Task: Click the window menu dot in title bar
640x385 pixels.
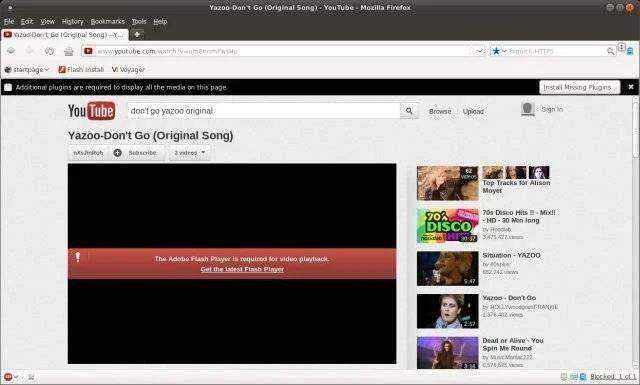Action: click(x=10, y=7)
